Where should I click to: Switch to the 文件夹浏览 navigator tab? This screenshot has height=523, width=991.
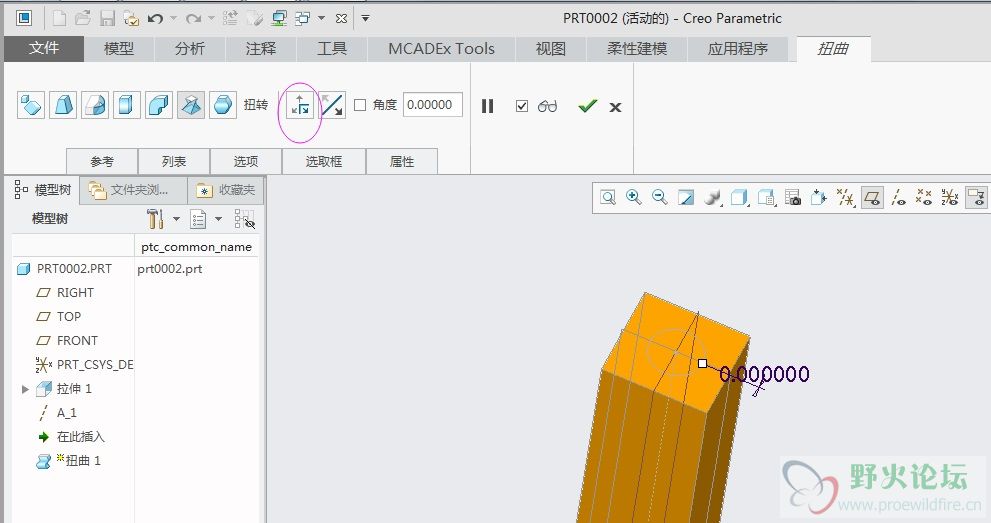[133, 190]
